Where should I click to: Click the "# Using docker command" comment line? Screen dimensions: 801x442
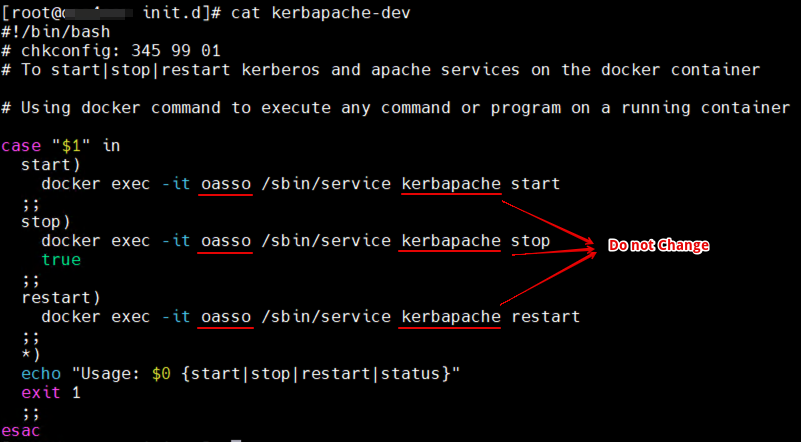[x=395, y=107]
